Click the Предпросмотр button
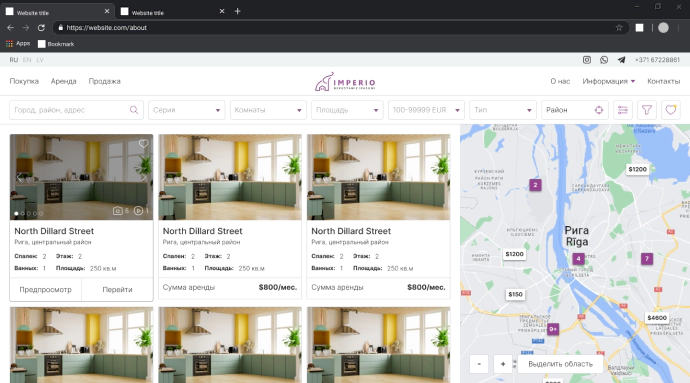 coord(45,290)
